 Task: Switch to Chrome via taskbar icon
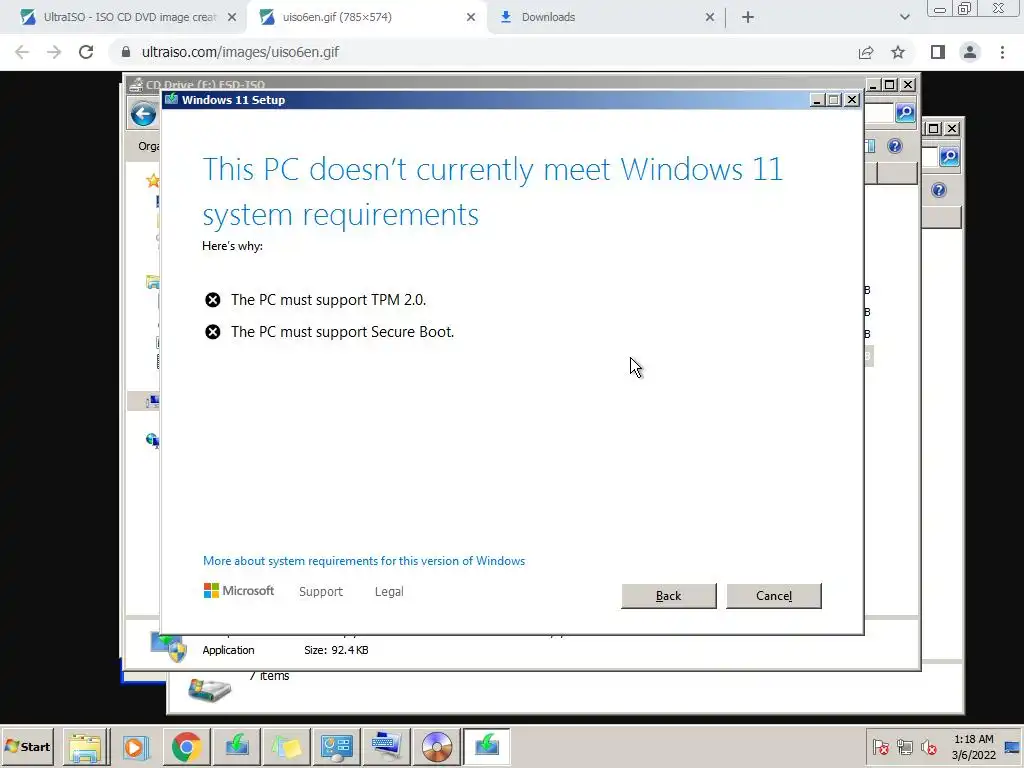pyautogui.click(x=187, y=746)
